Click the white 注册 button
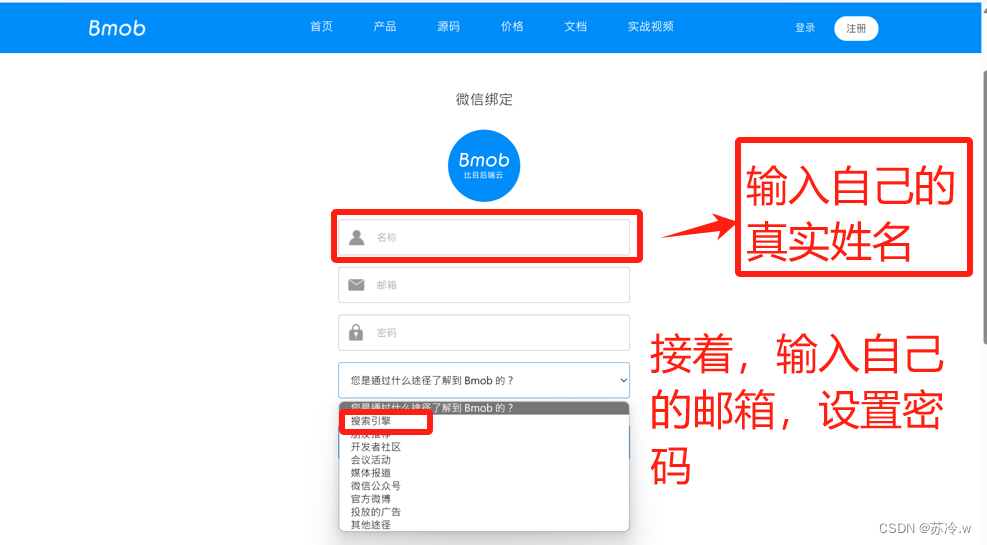This screenshot has width=987, height=545. [856, 28]
